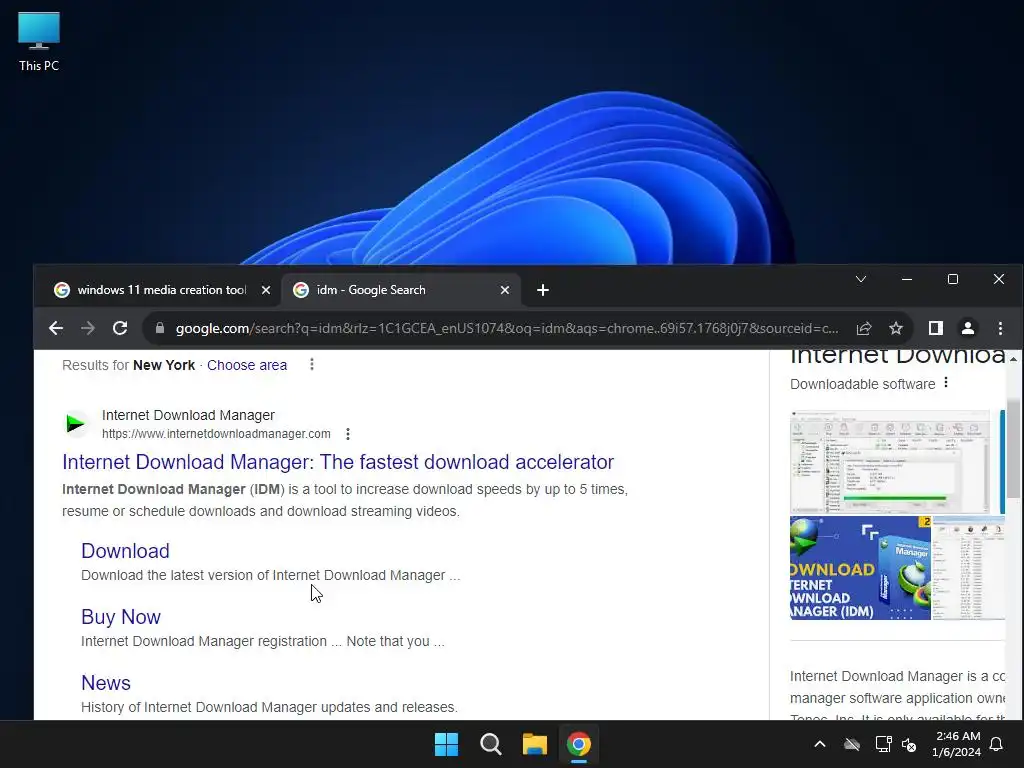Close the windows 11 media creation tool tab
Screen dimensions: 1024x768
pos(266,290)
